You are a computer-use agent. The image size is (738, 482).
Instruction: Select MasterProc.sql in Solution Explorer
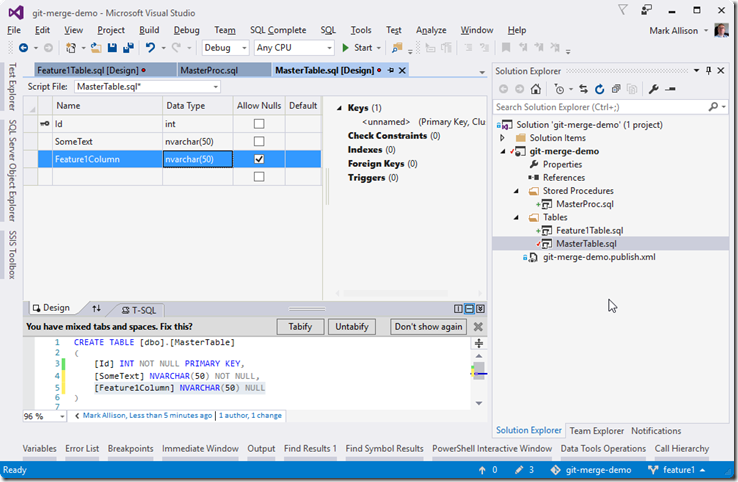(x=584, y=204)
